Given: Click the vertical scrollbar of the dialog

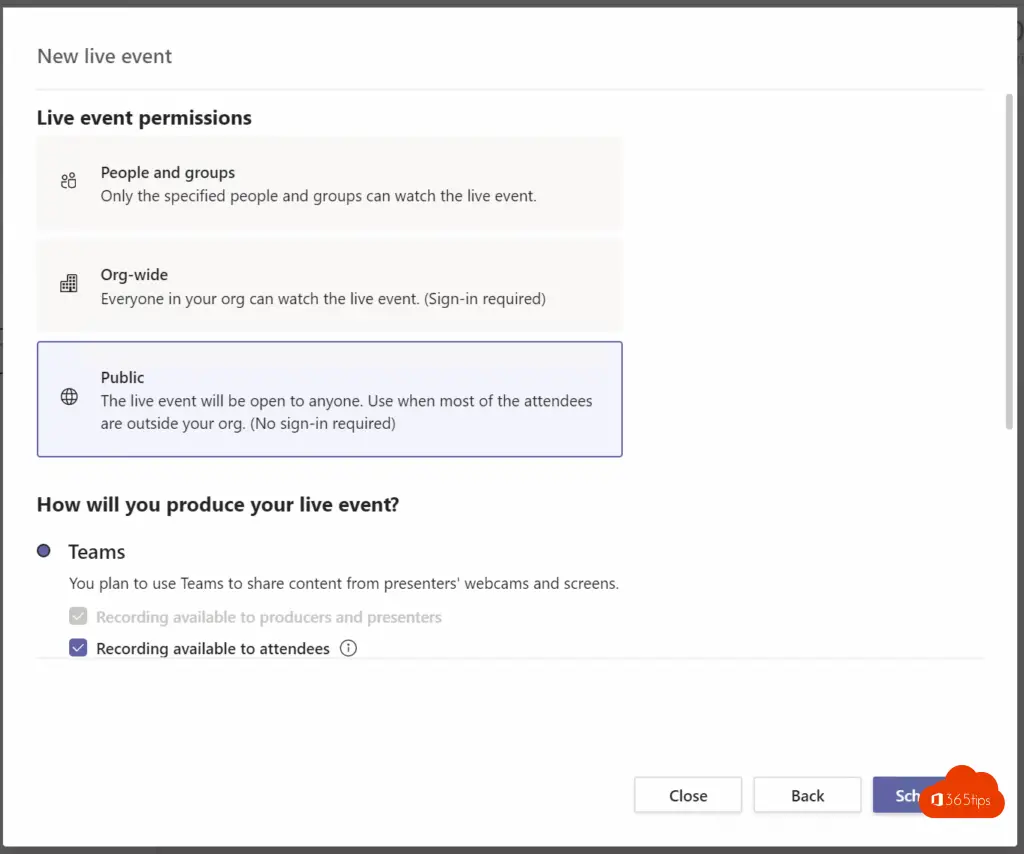Looking at the screenshot, I should (x=1007, y=260).
